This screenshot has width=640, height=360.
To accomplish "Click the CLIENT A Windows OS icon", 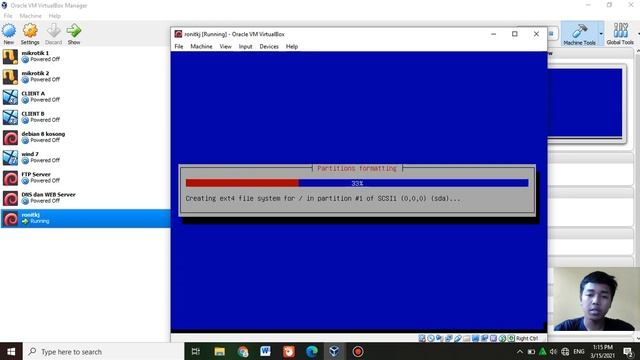I will pyautogui.click(x=10, y=97).
